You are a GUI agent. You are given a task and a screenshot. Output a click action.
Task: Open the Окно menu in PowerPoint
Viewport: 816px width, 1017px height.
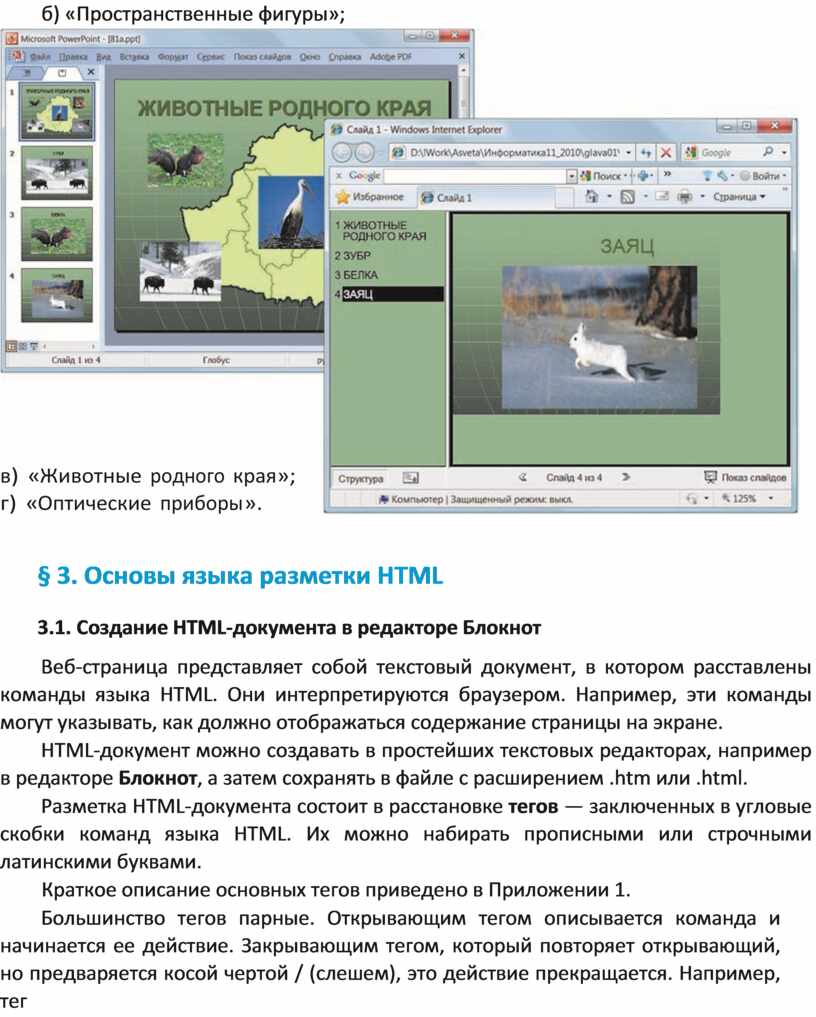point(309,57)
